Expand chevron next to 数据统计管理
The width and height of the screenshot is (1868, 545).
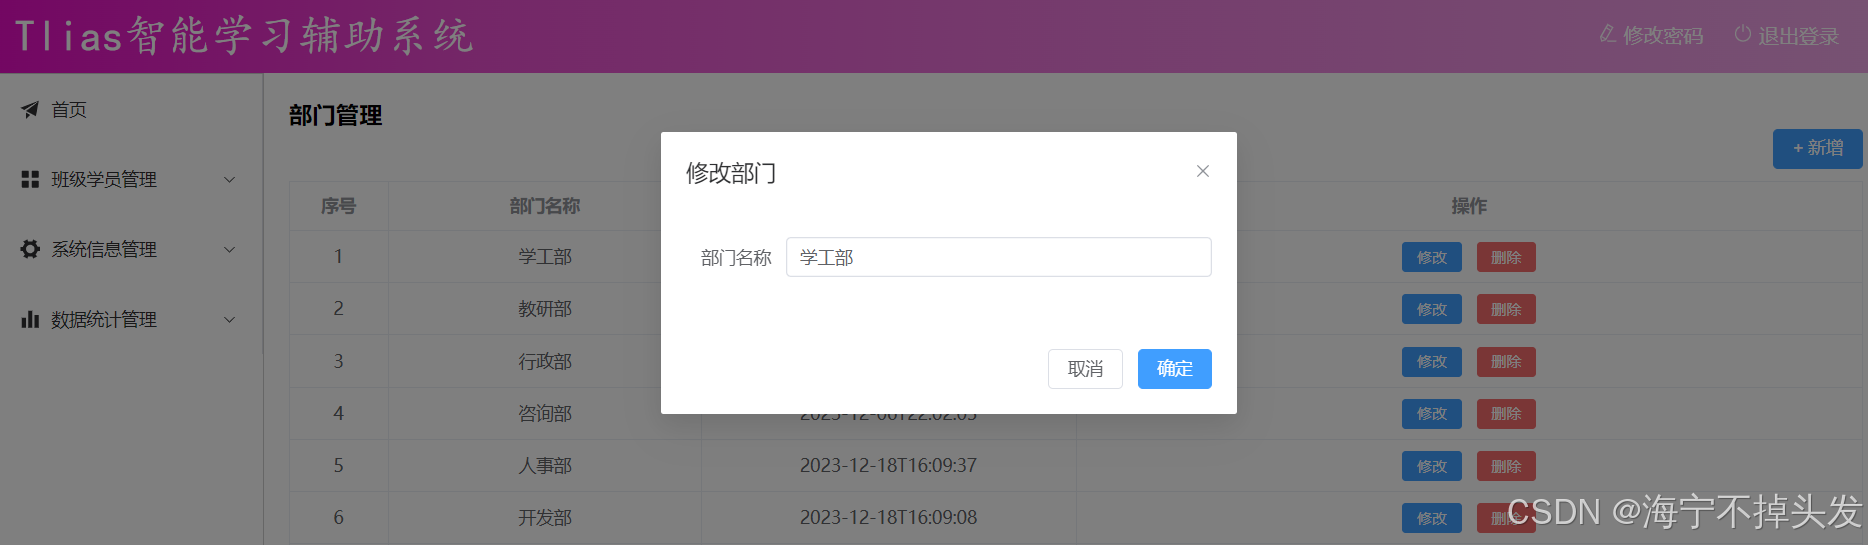[229, 320]
